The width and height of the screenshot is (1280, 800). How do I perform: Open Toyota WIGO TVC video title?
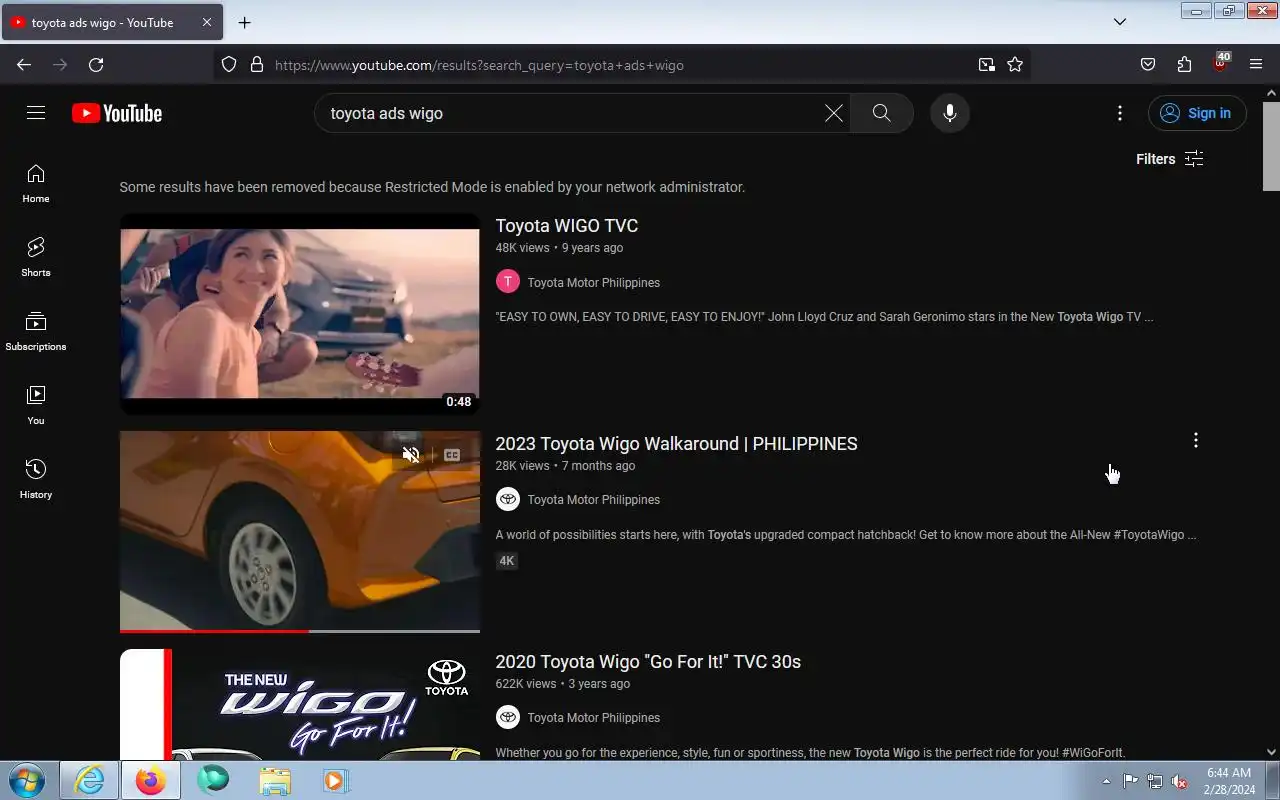(x=567, y=226)
